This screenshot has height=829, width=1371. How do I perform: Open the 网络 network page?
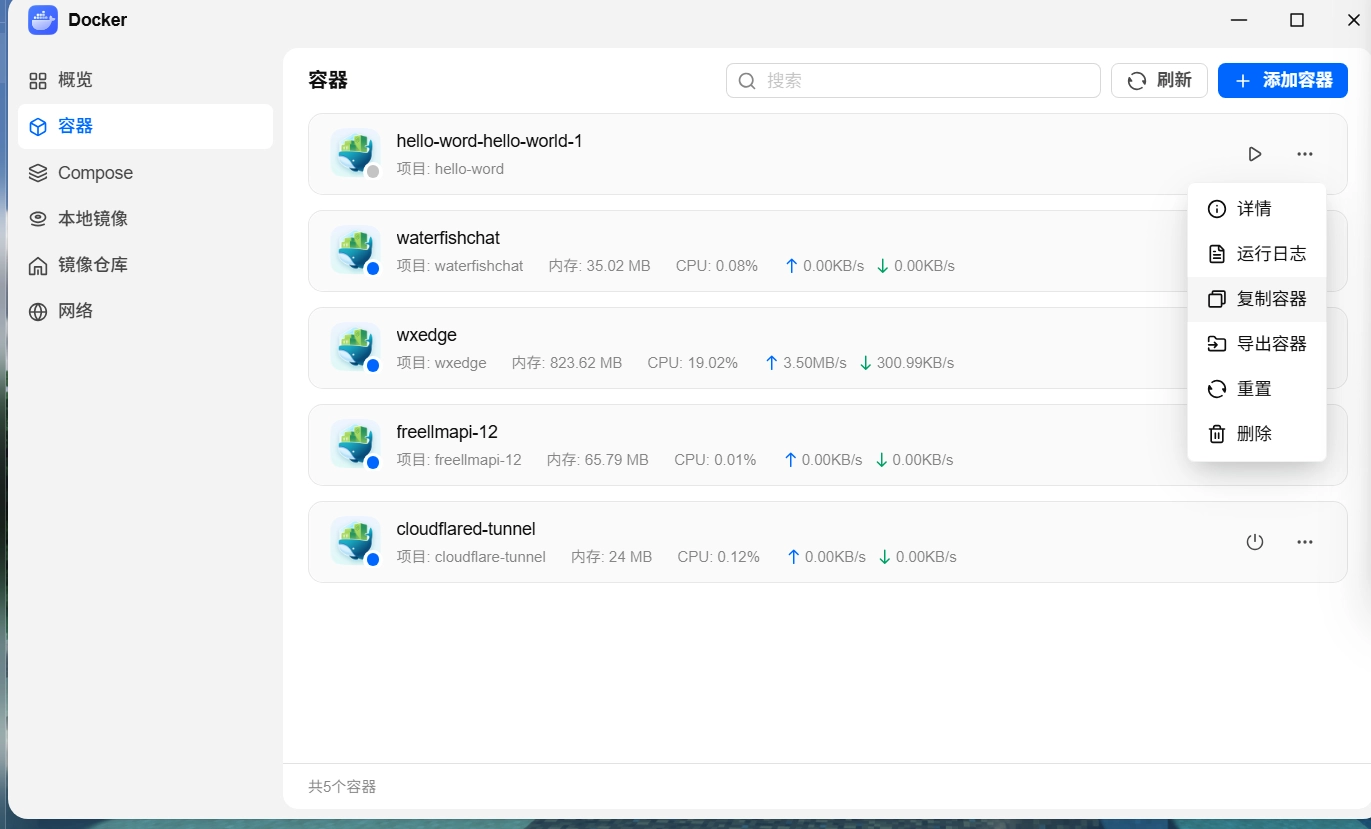click(145, 311)
